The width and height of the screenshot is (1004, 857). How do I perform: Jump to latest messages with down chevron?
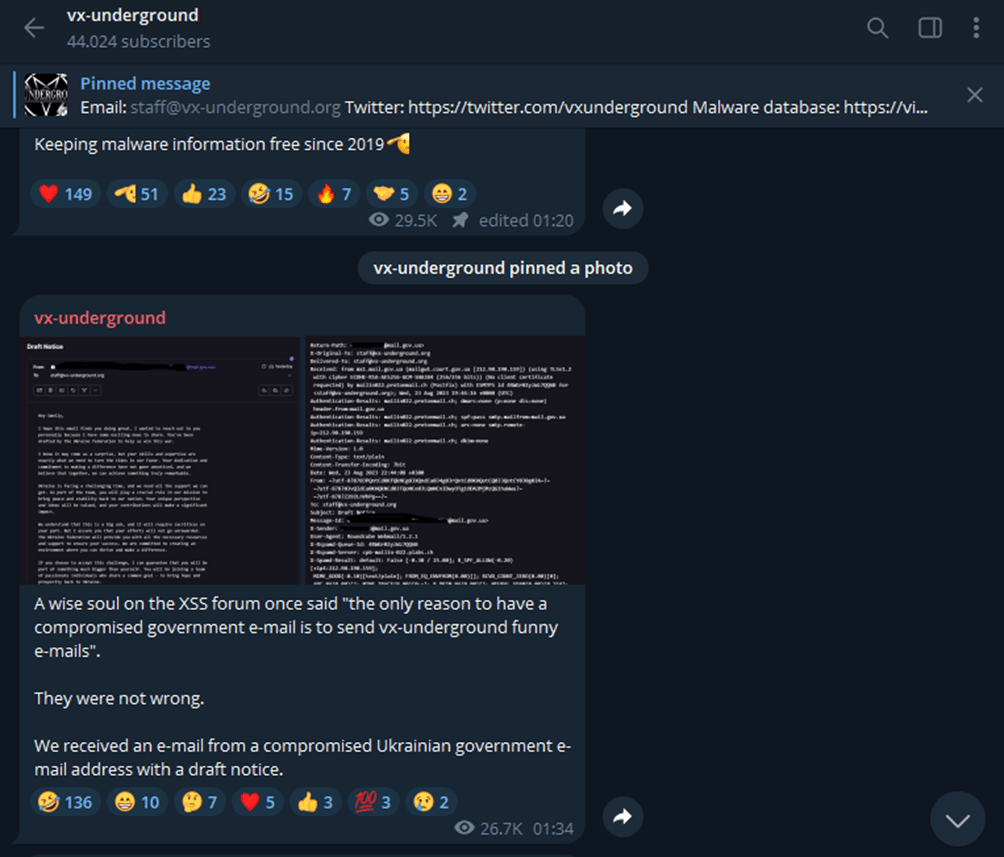click(x=957, y=819)
